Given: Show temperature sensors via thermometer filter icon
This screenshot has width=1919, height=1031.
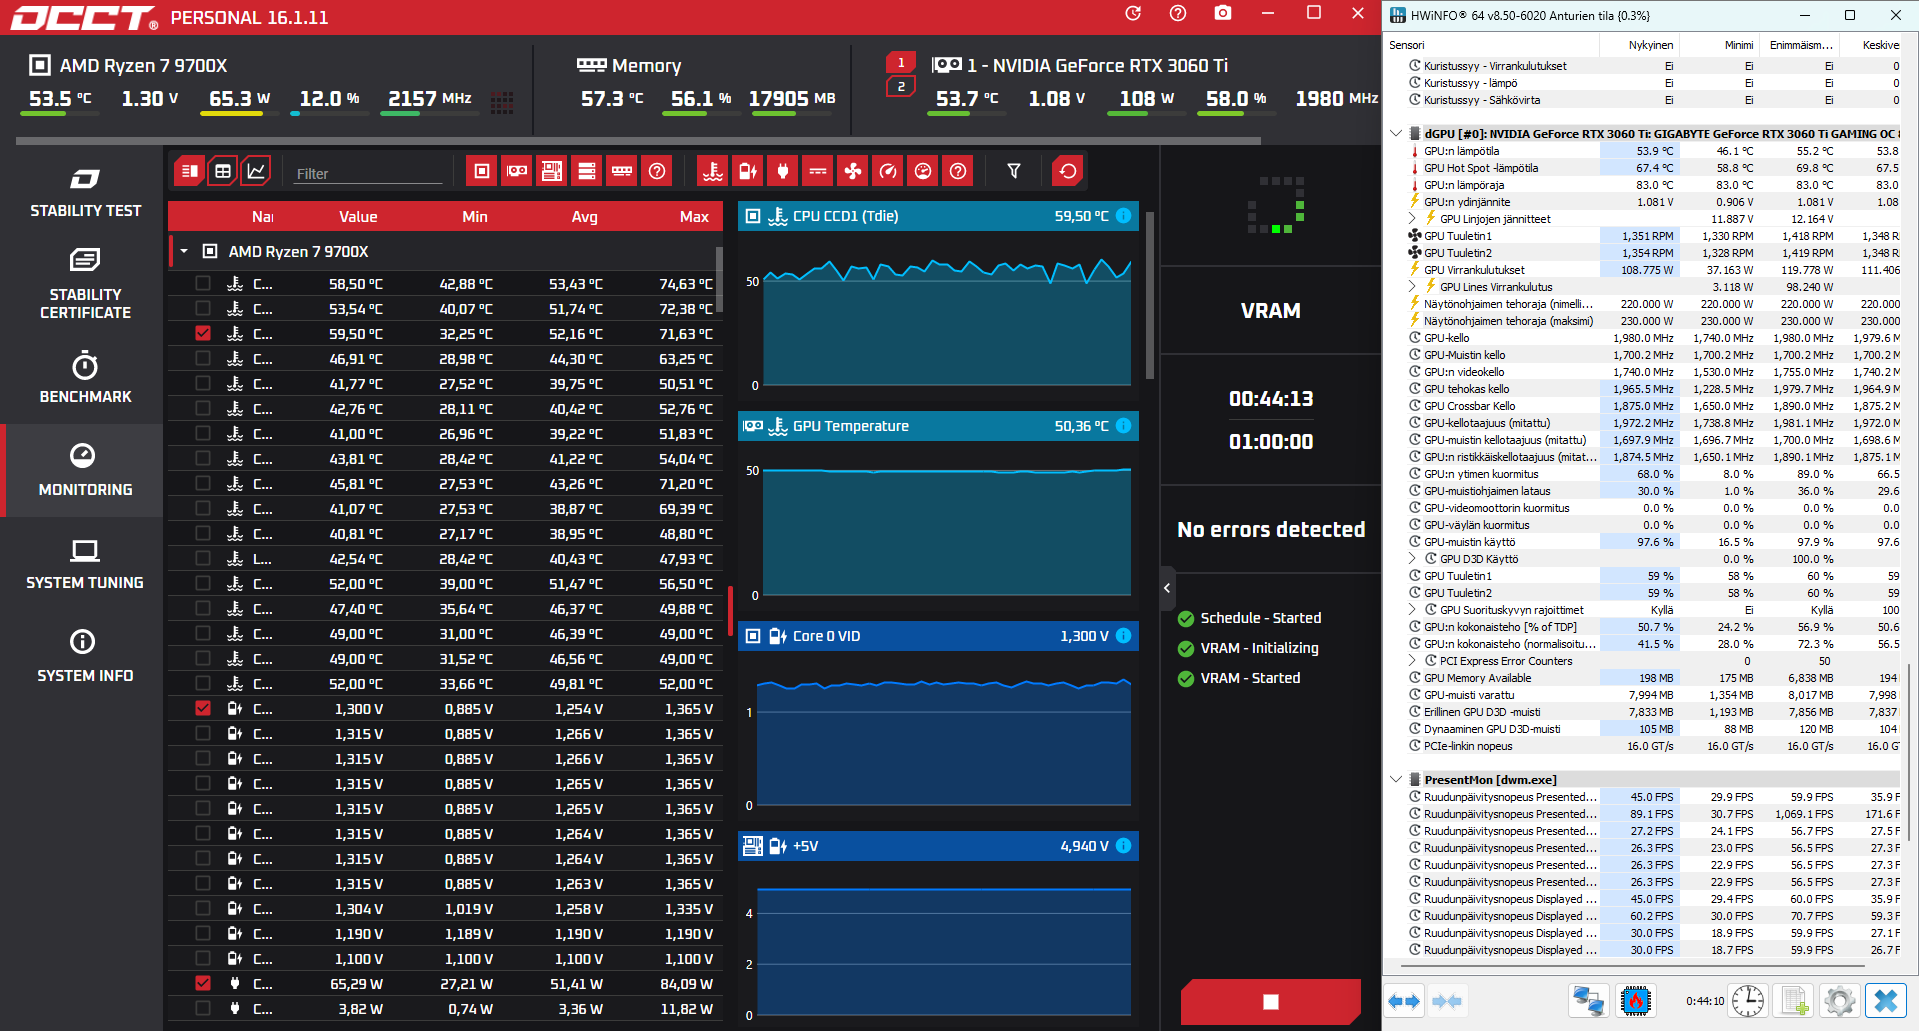Looking at the screenshot, I should coord(712,171).
